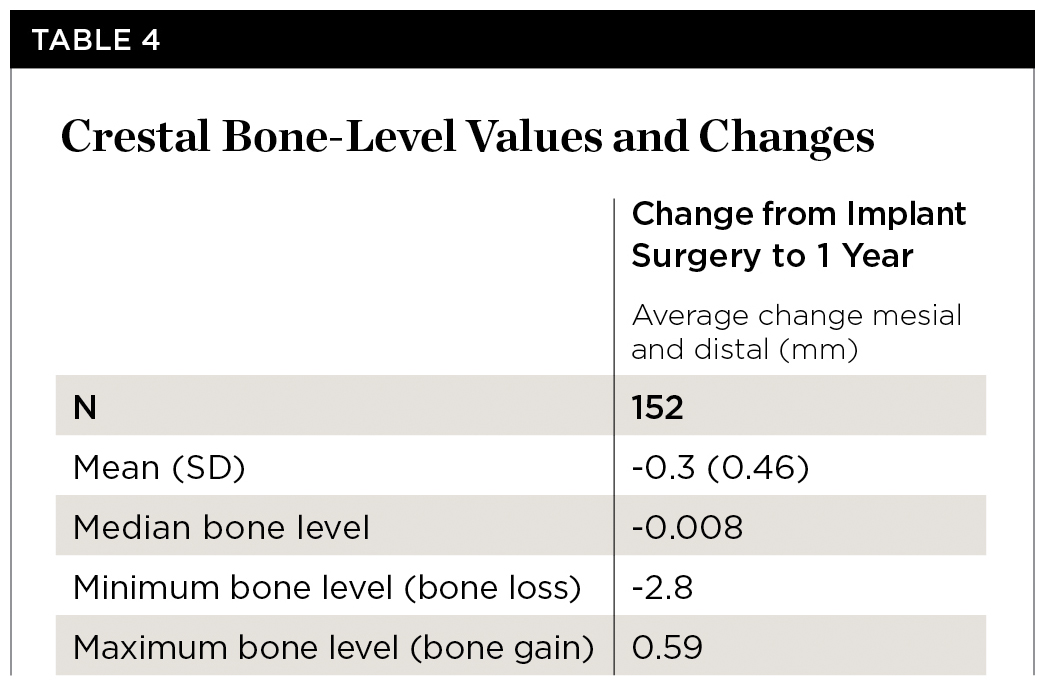Select the -2.8 minimum value
This screenshot has height=700, width=1045.
pos(662,588)
